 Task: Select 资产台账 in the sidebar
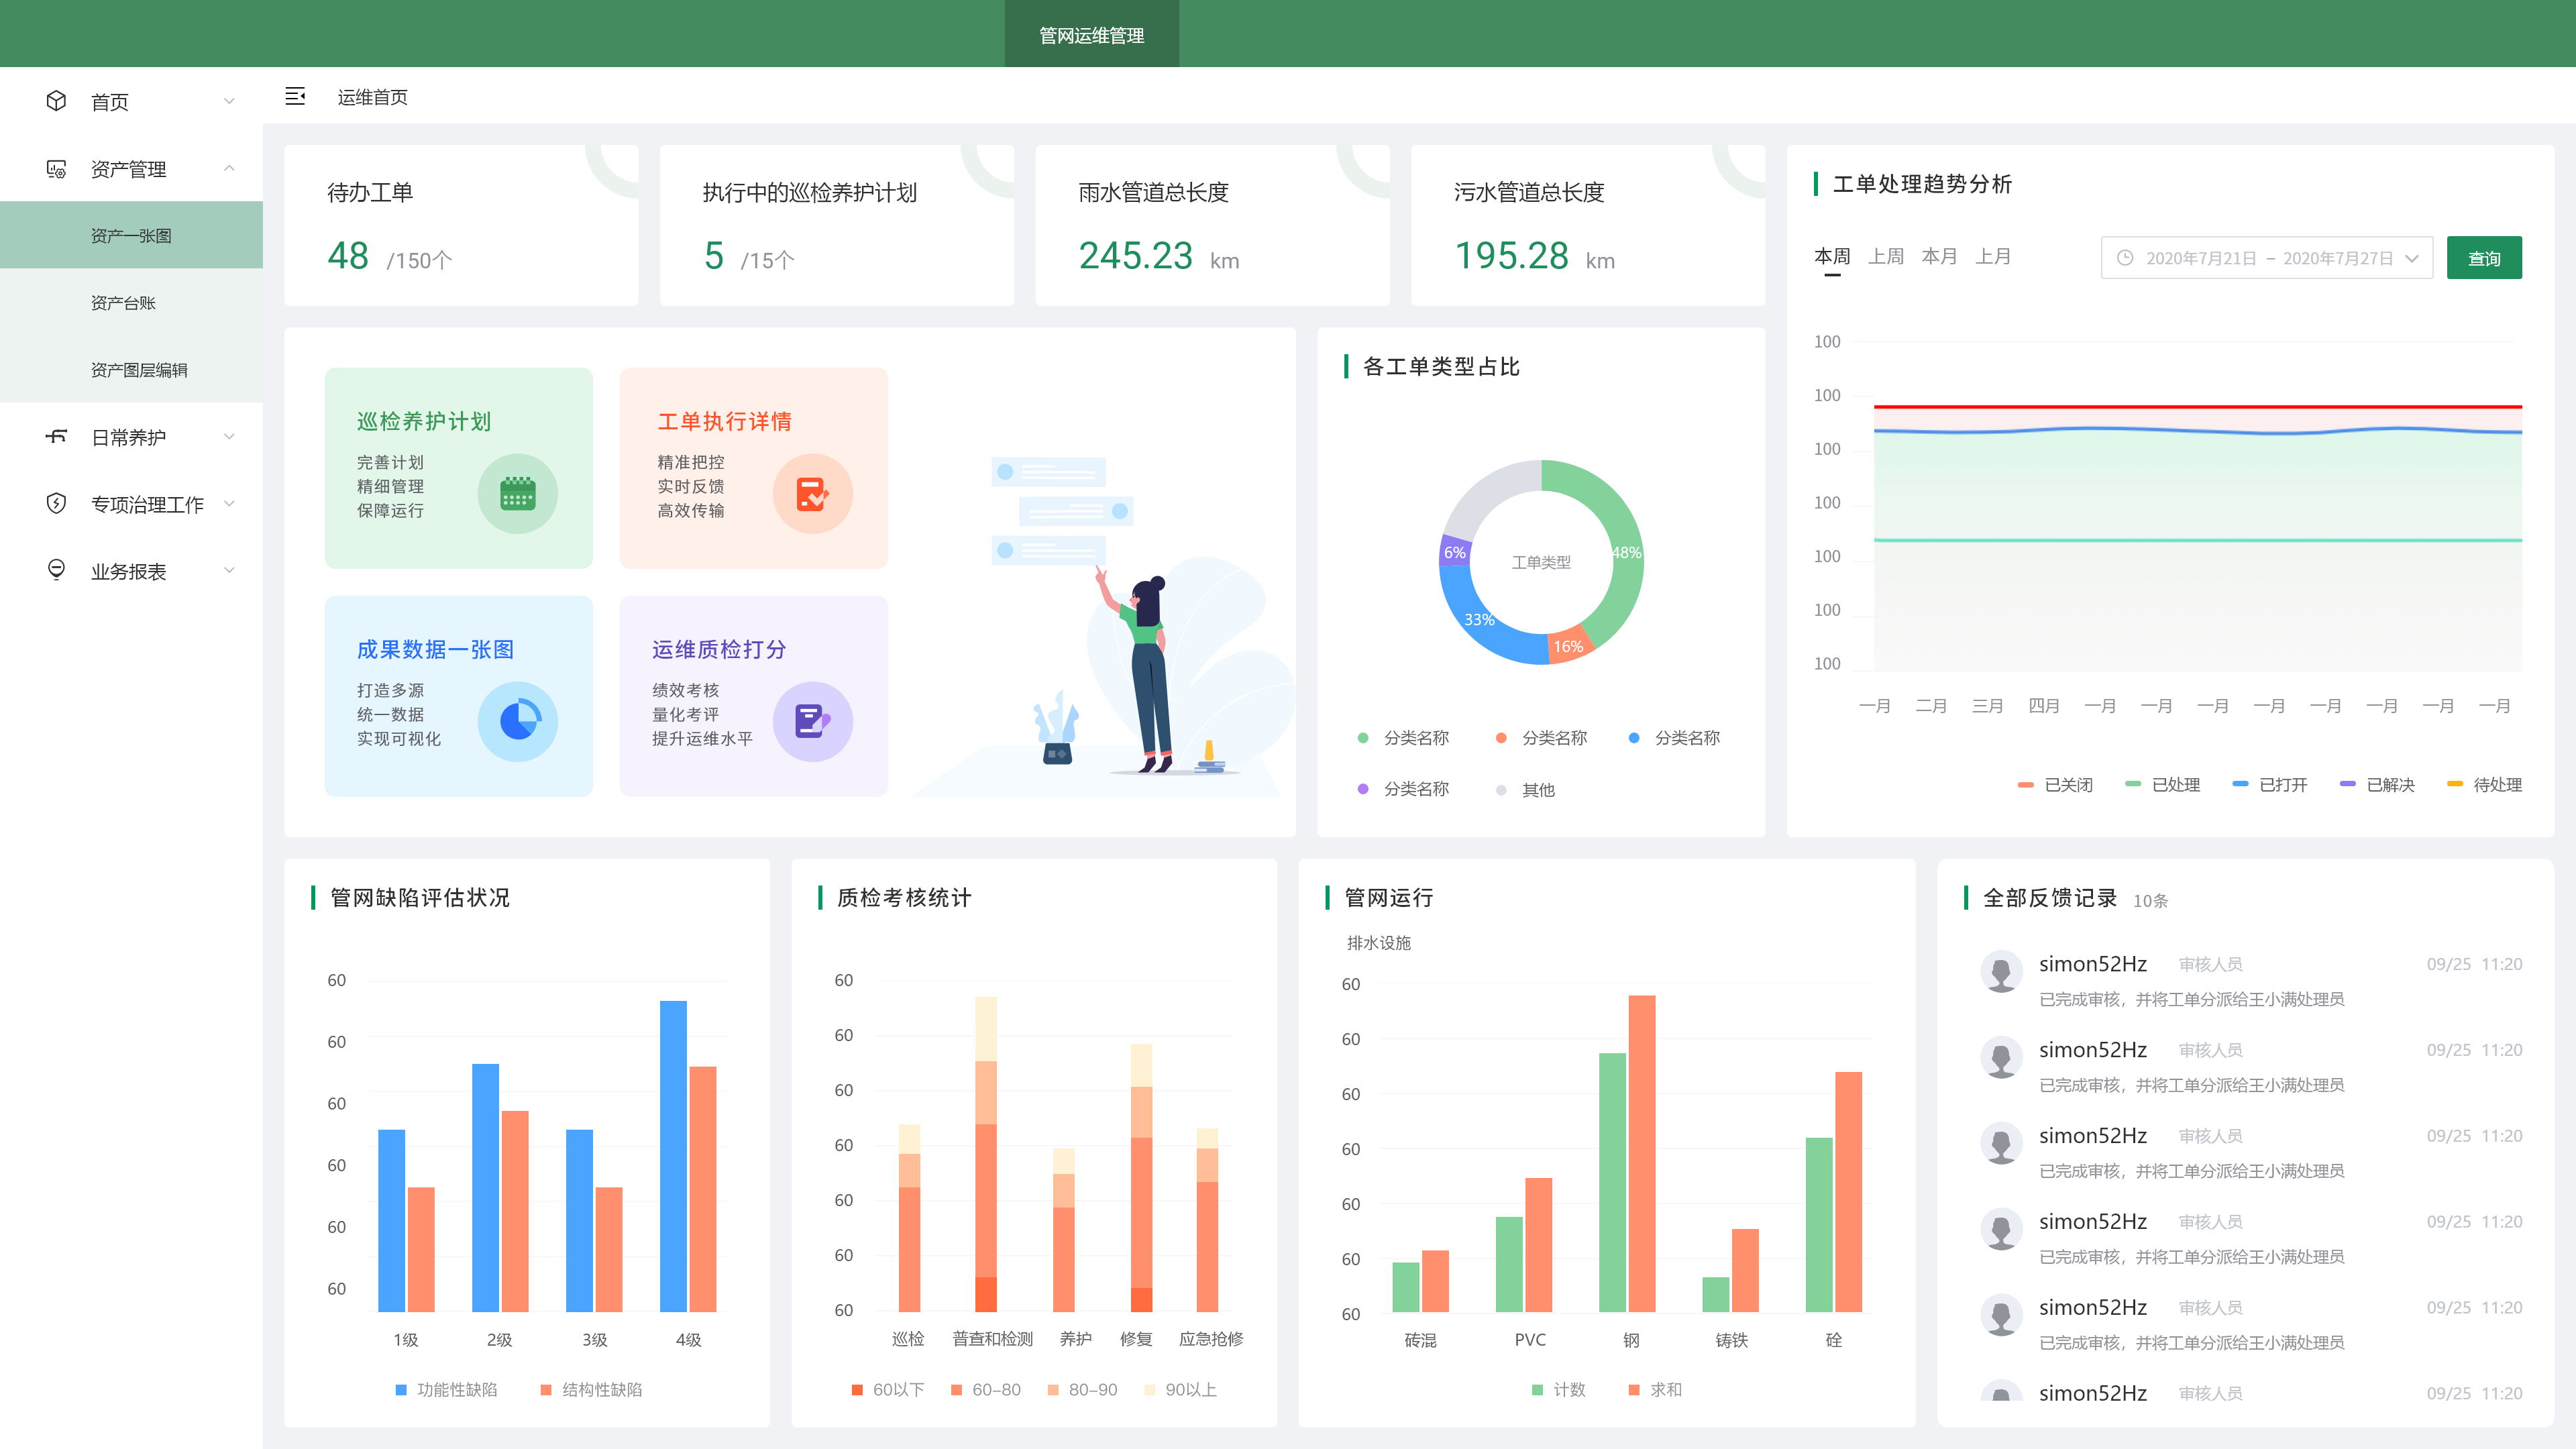pyautogui.click(x=123, y=303)
